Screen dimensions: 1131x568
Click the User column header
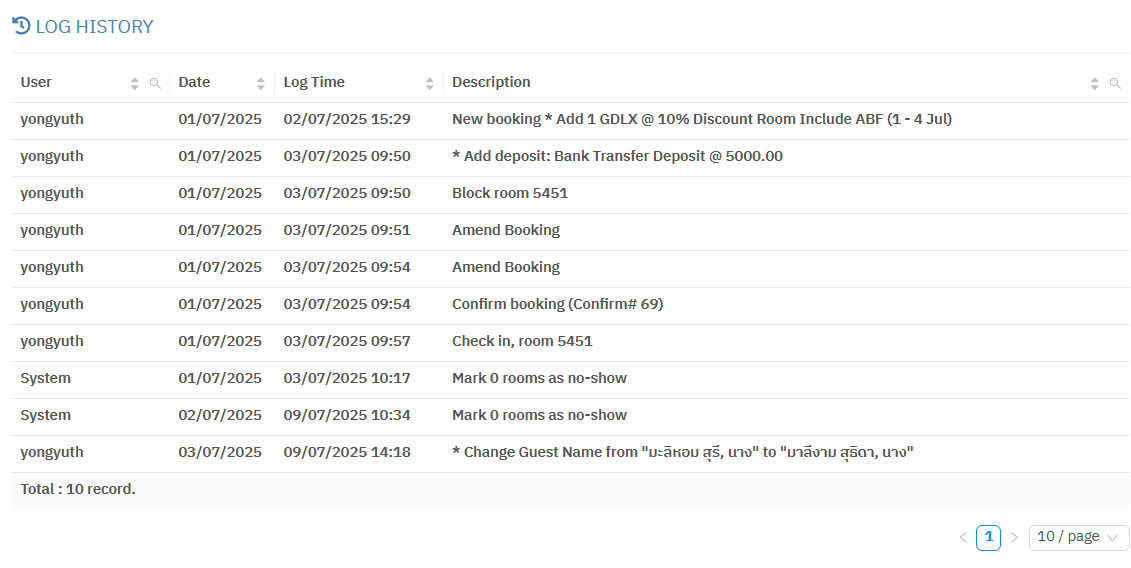[37, 82]
